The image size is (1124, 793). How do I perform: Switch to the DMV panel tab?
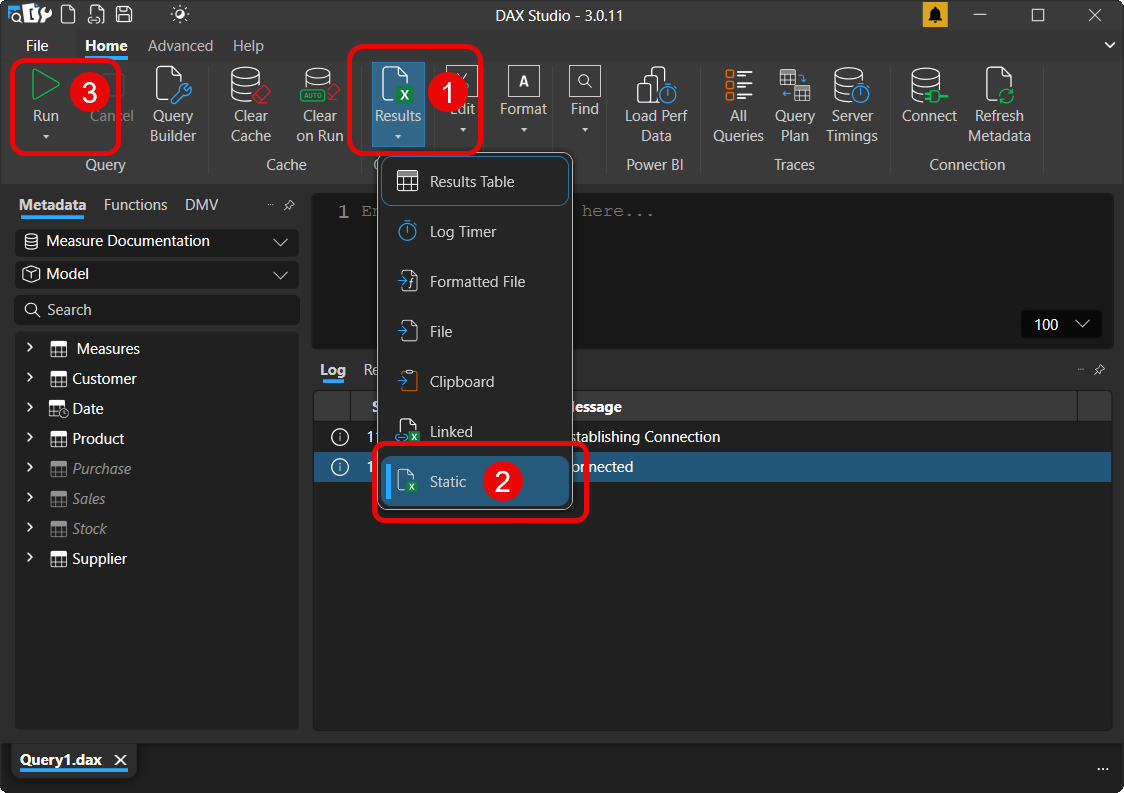point(201,205)
